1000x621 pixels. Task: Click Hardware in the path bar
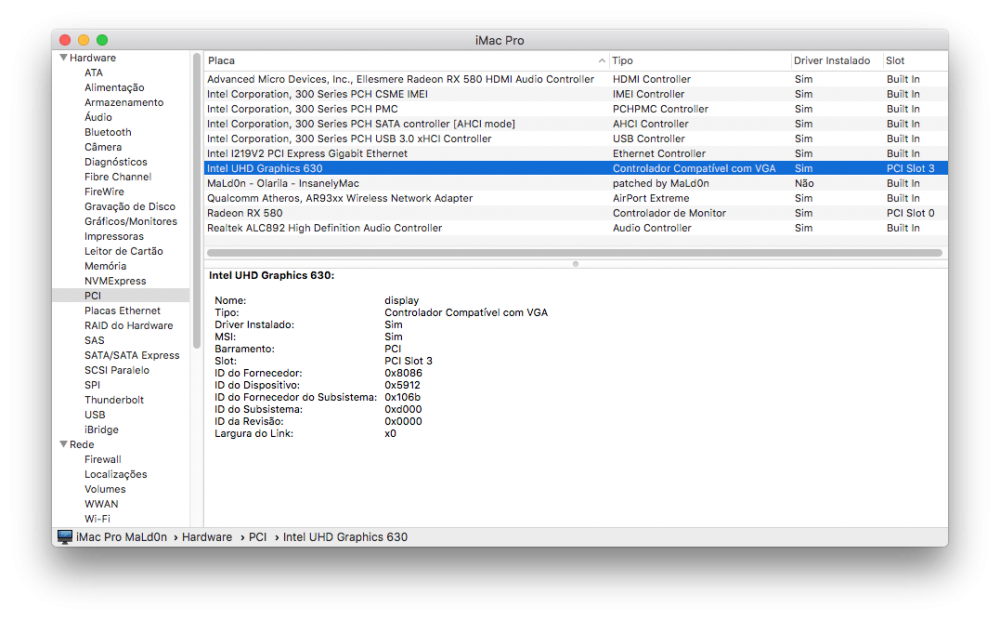pyautogui.click(x=207, y=537)
